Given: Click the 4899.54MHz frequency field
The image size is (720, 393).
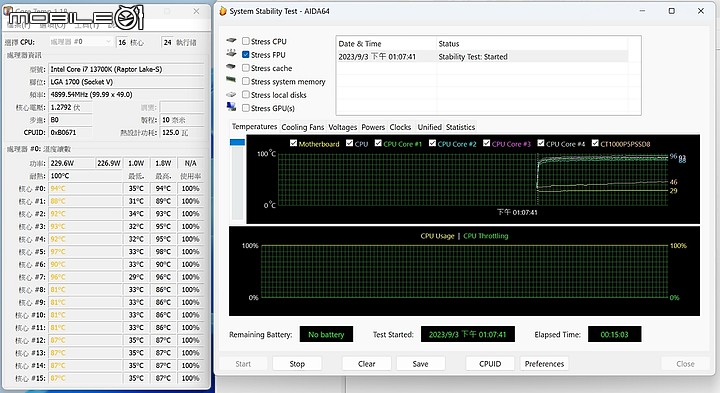Looking at the screenshot, I should pyautogui.click(x=126, y=95).
